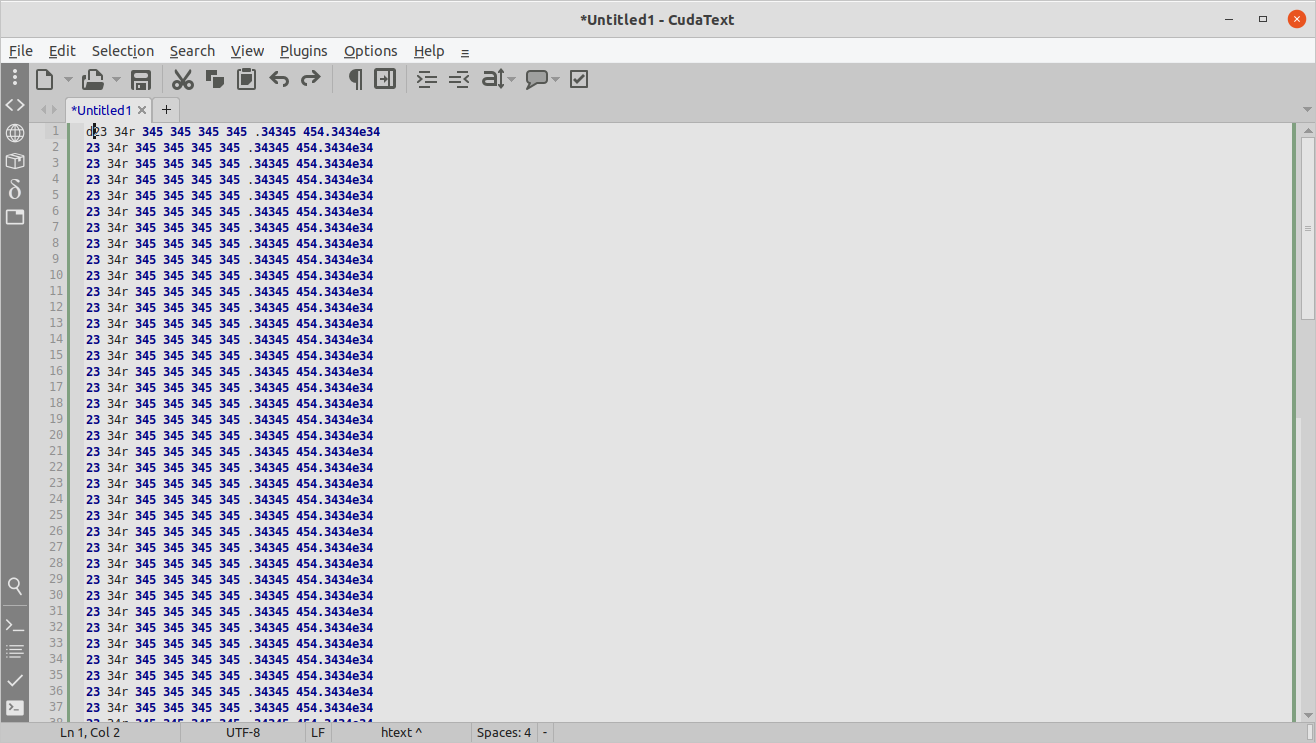Open Code Tree sidebar panel icon
This screenshot has height=743, width=1316.
(15, 105)
